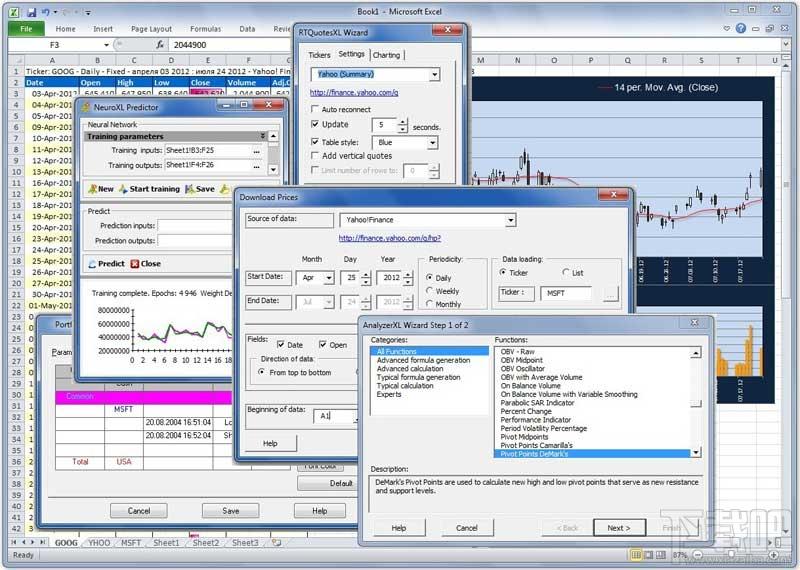Collapse Training parameters section chevron icon

tap(263, 136)
